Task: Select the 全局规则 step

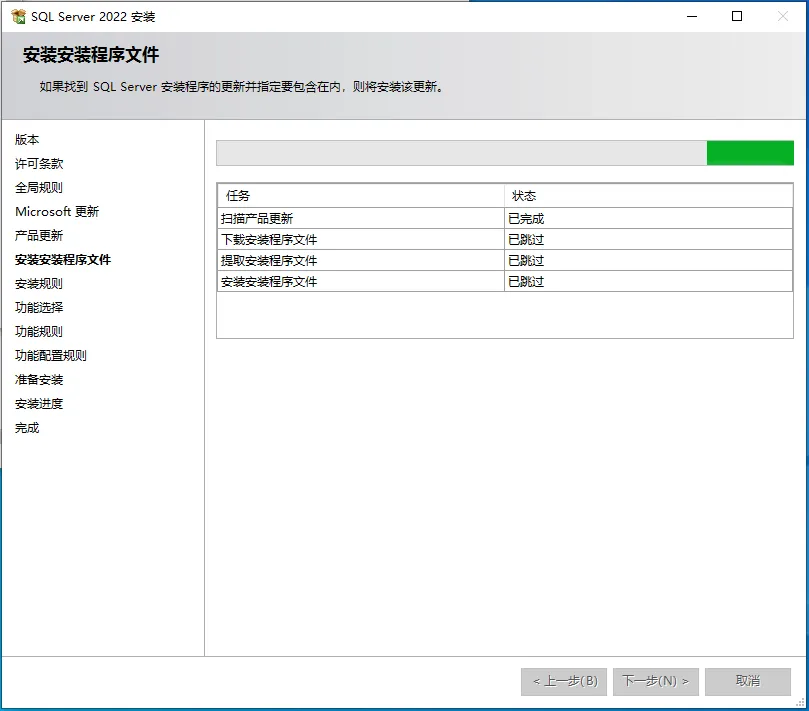Action: [x=39, y=187]
